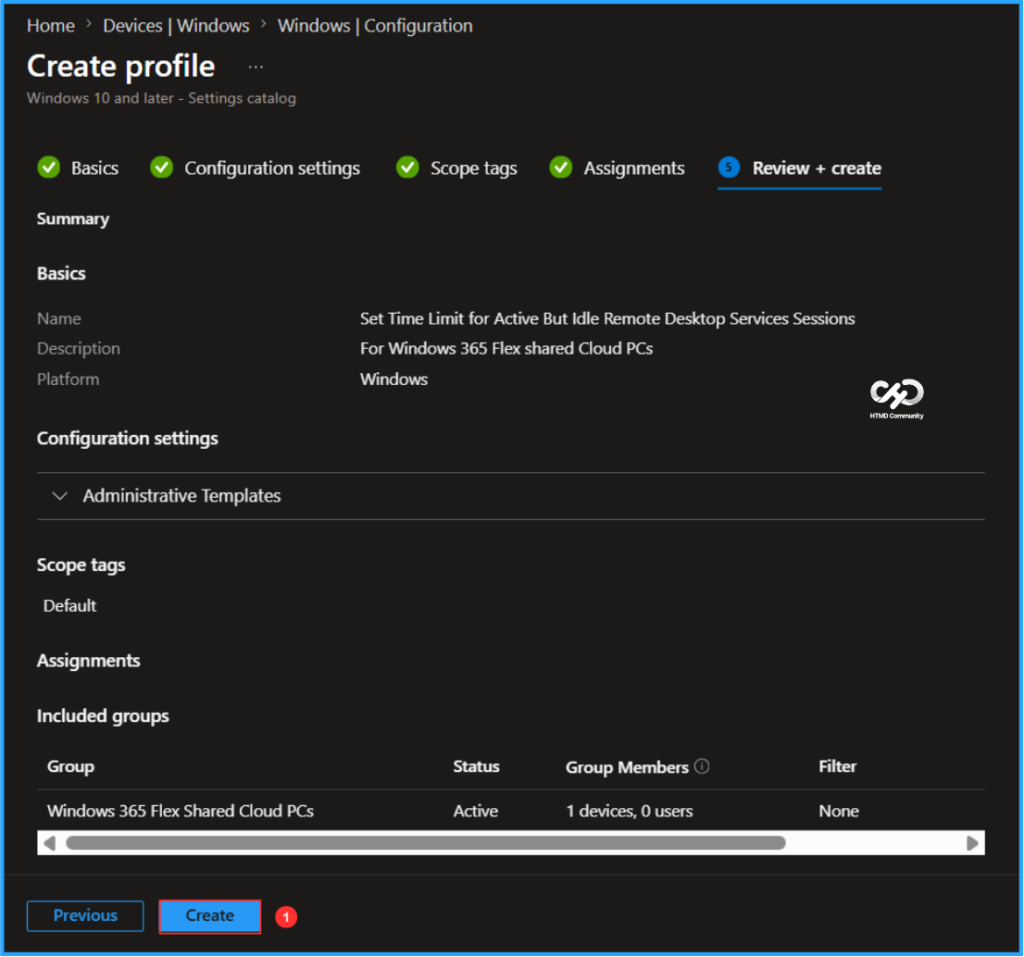This screenshot has height=957, width=1024.
Task: Click the '1 devices, 0 users' cell
Action: tap(629, 811)
